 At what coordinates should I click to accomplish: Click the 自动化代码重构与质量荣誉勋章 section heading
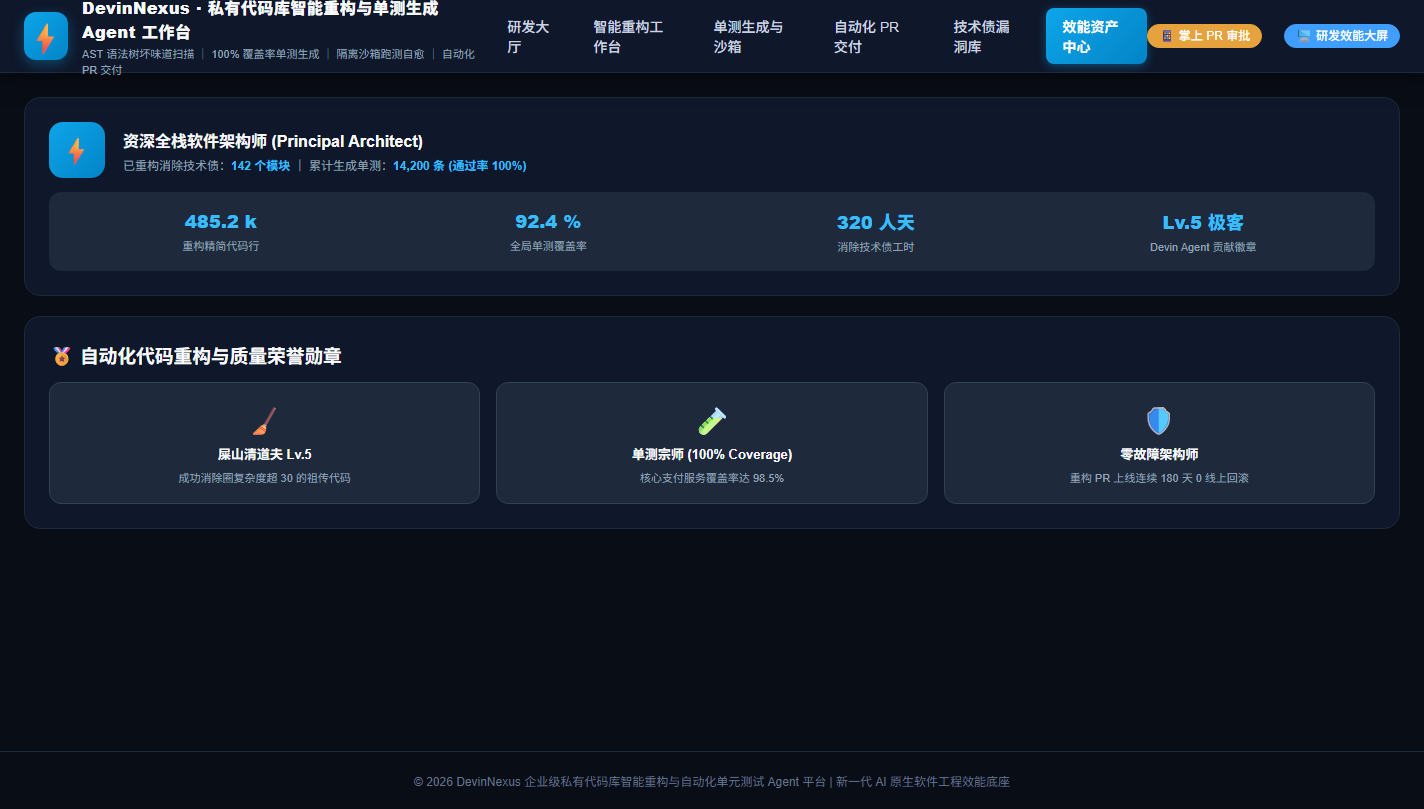211,356
